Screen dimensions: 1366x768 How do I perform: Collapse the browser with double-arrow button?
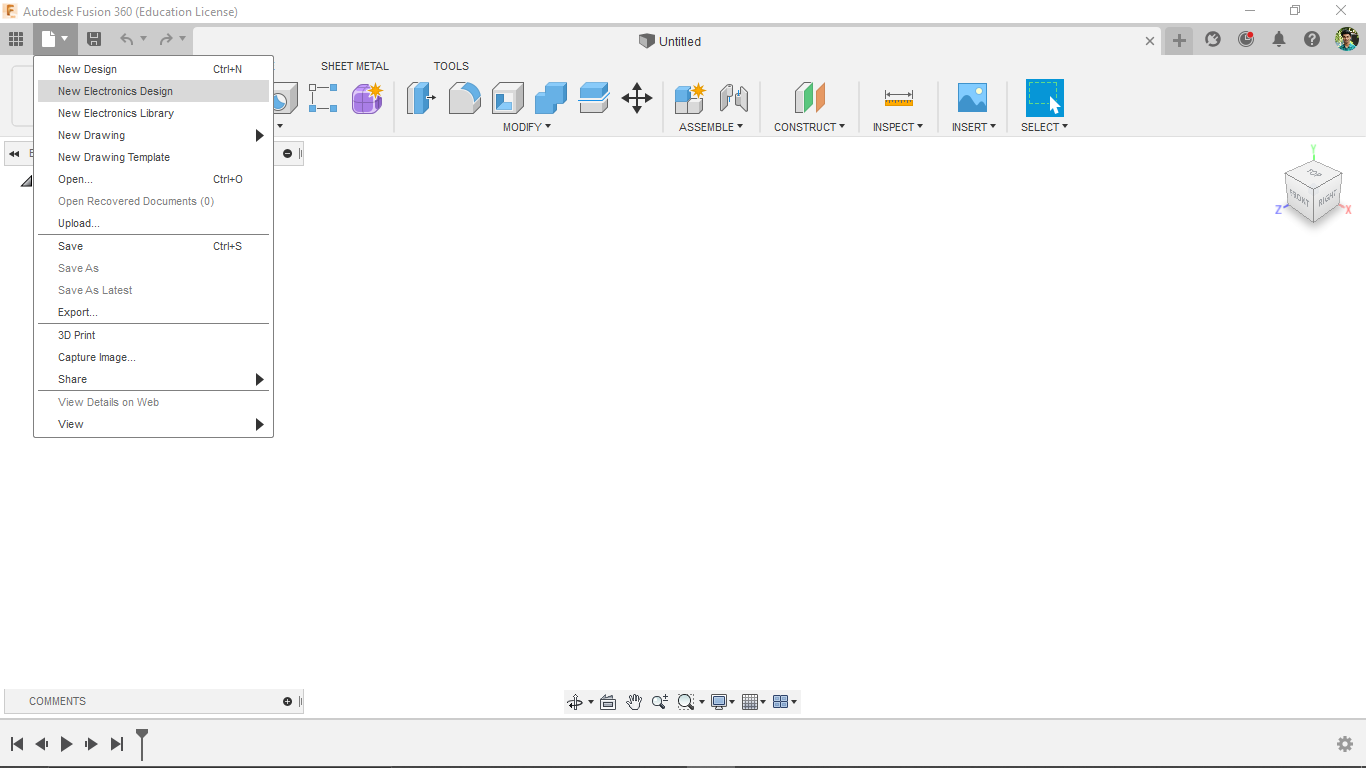tap(15, 154)
